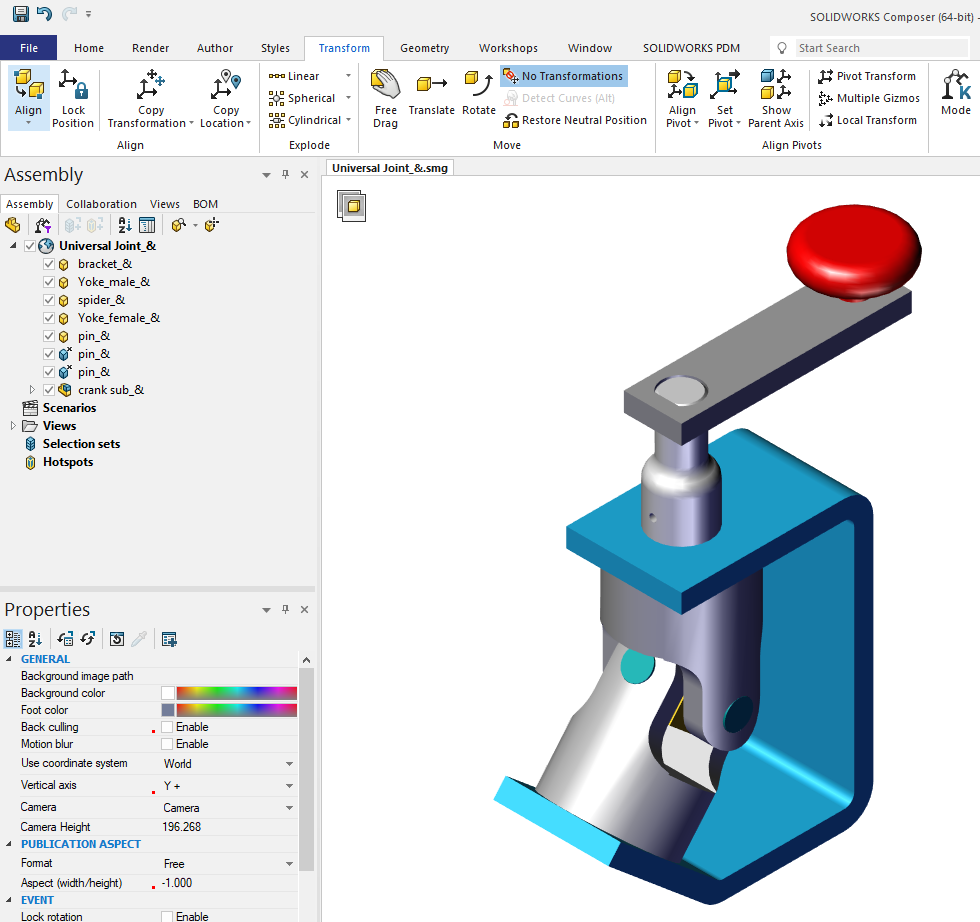
Task: Enable the Back culling checkbox
Action: pos(167,727)
